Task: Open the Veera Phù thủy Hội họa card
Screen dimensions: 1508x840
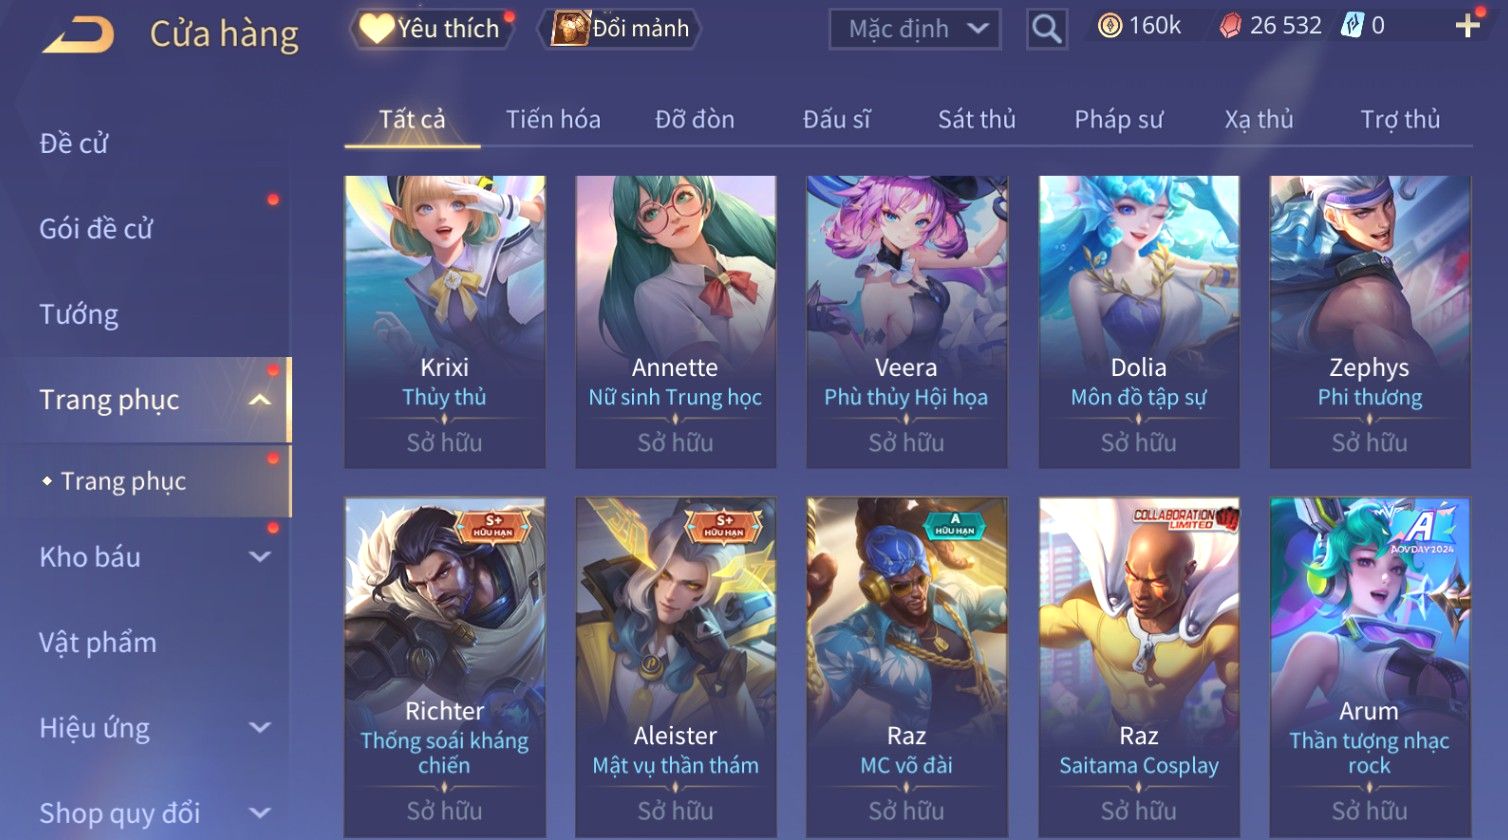Action: coord(907,322)
